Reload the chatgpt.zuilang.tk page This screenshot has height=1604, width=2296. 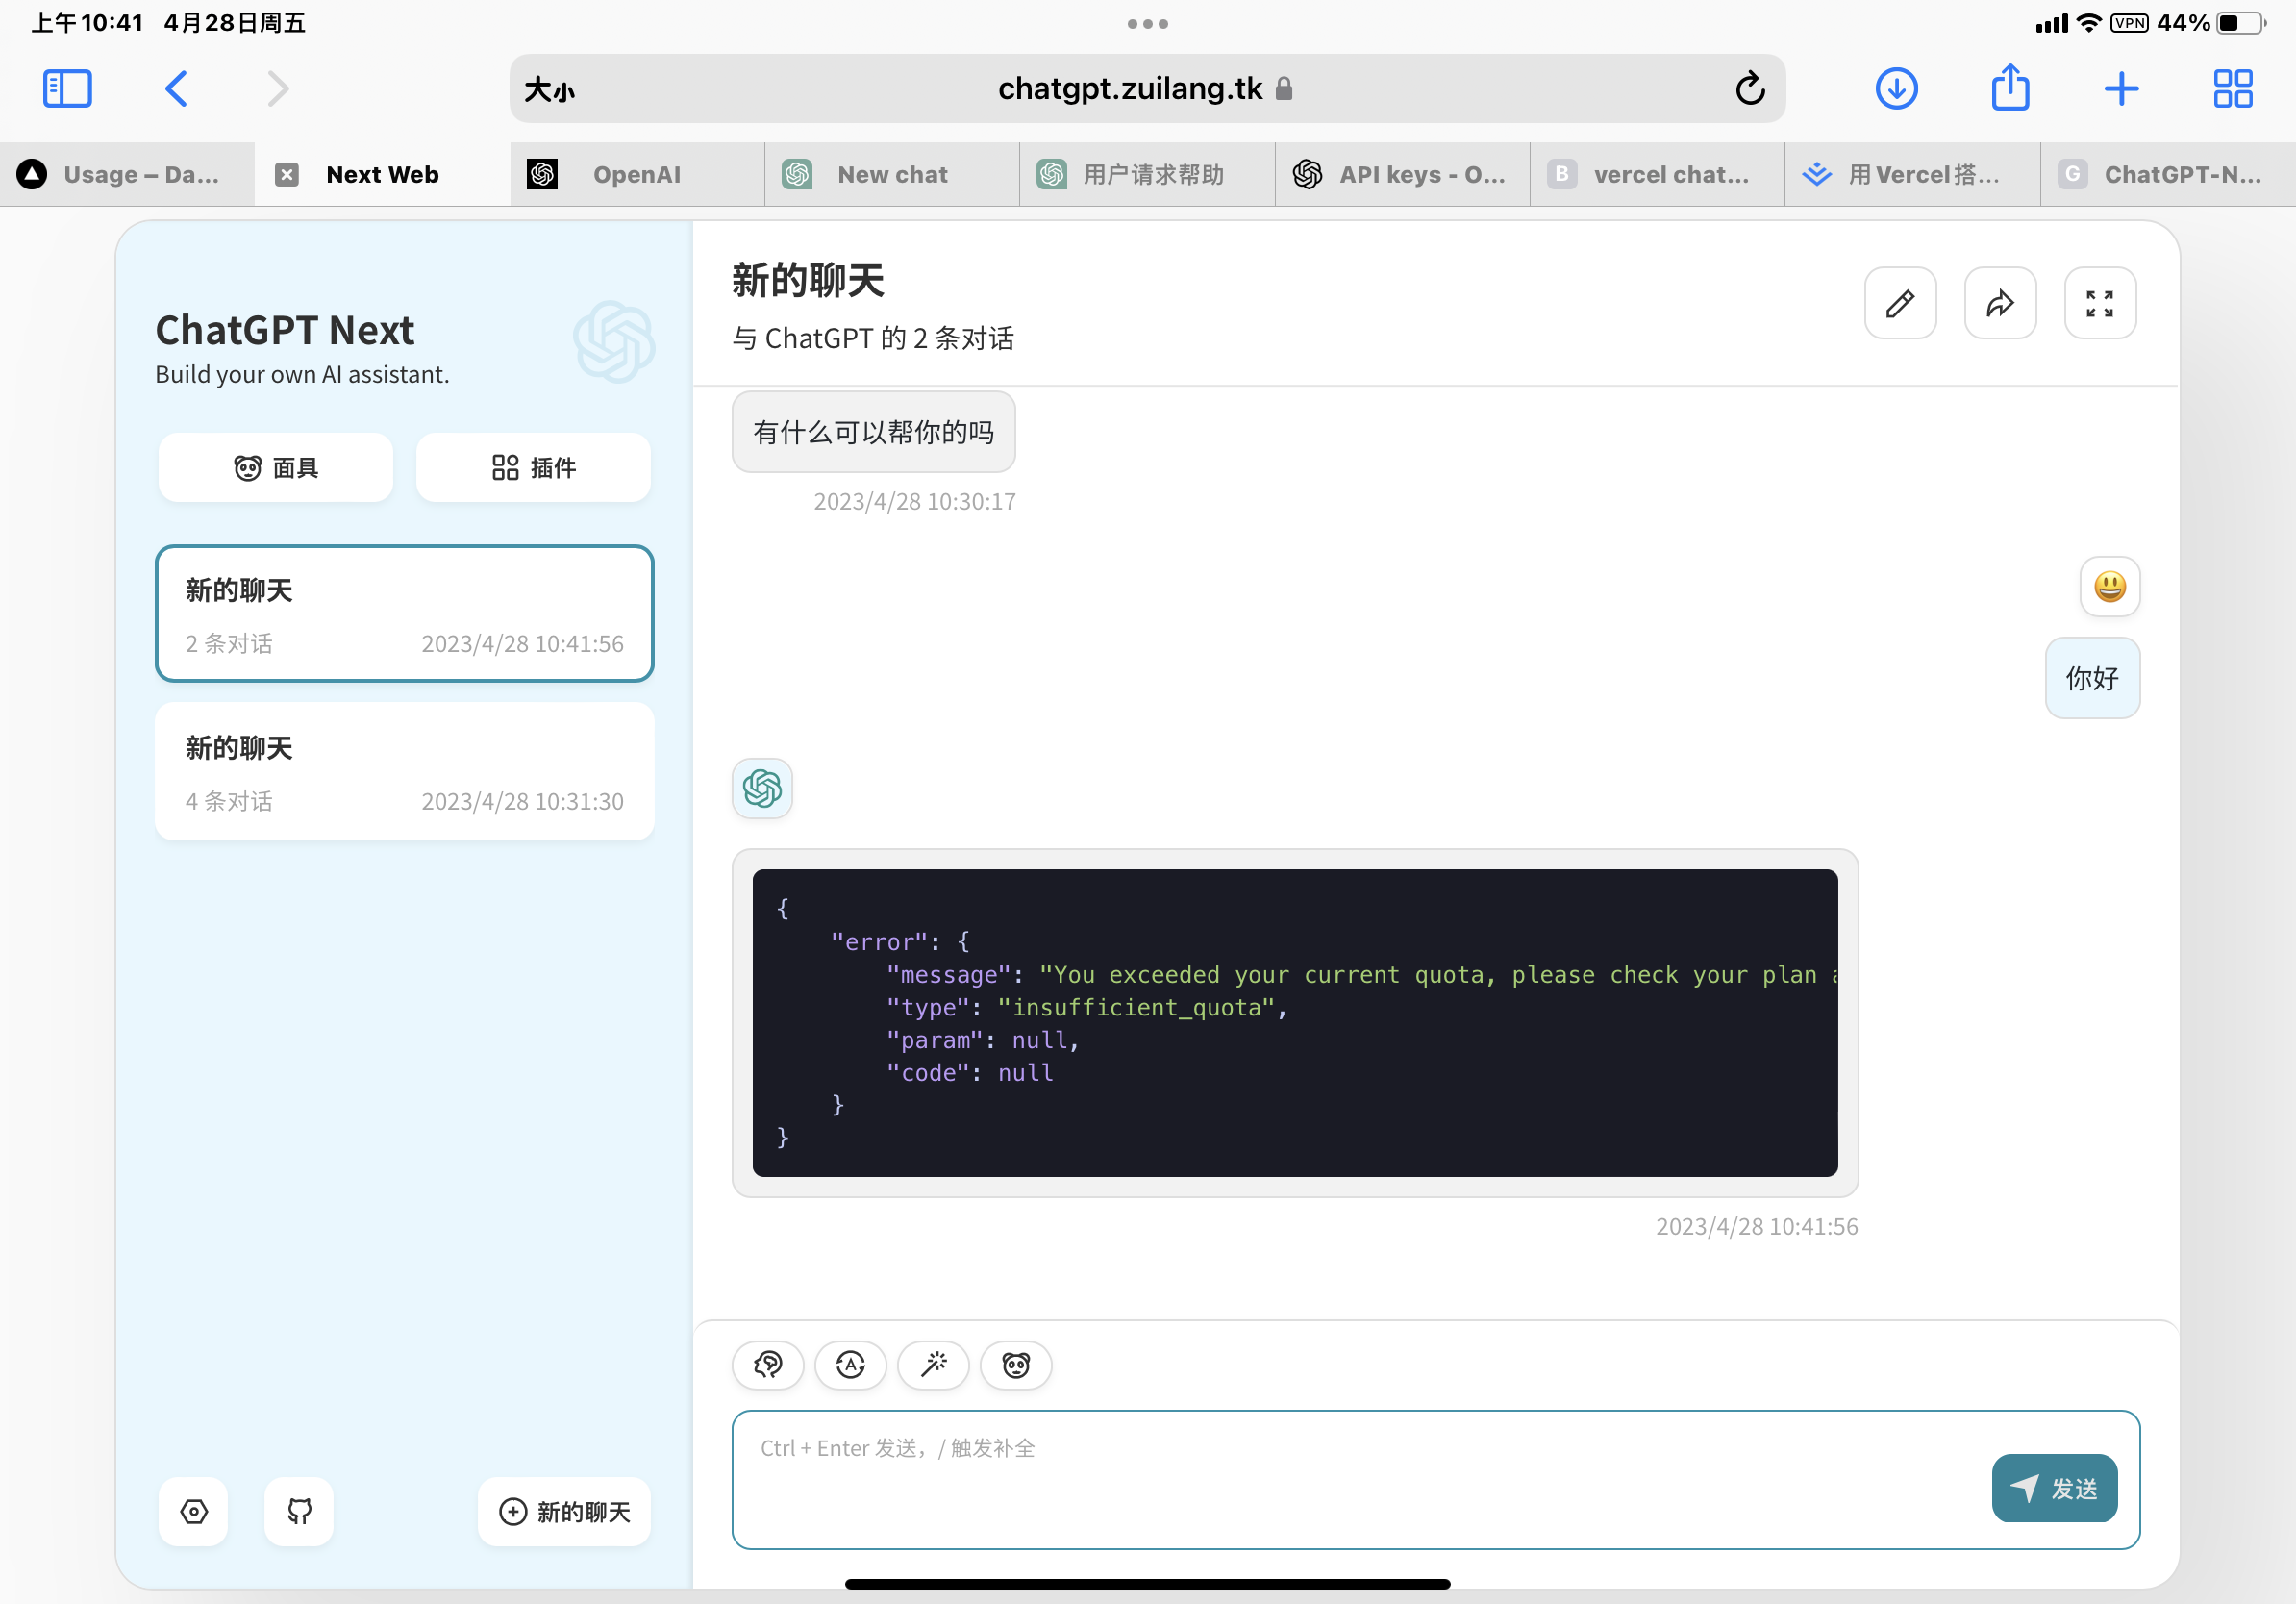click(x=1749, y=88)
